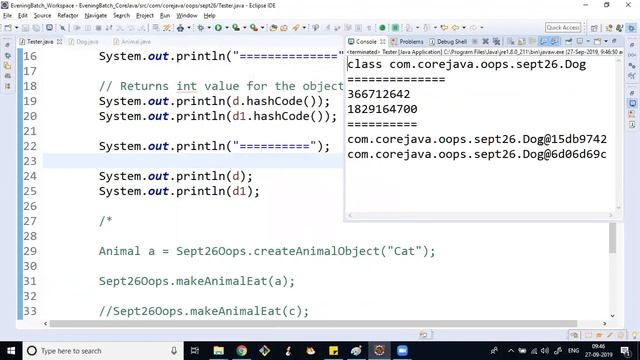Toggle Word Wrap in Console toolbar

(x=532, y=41)
